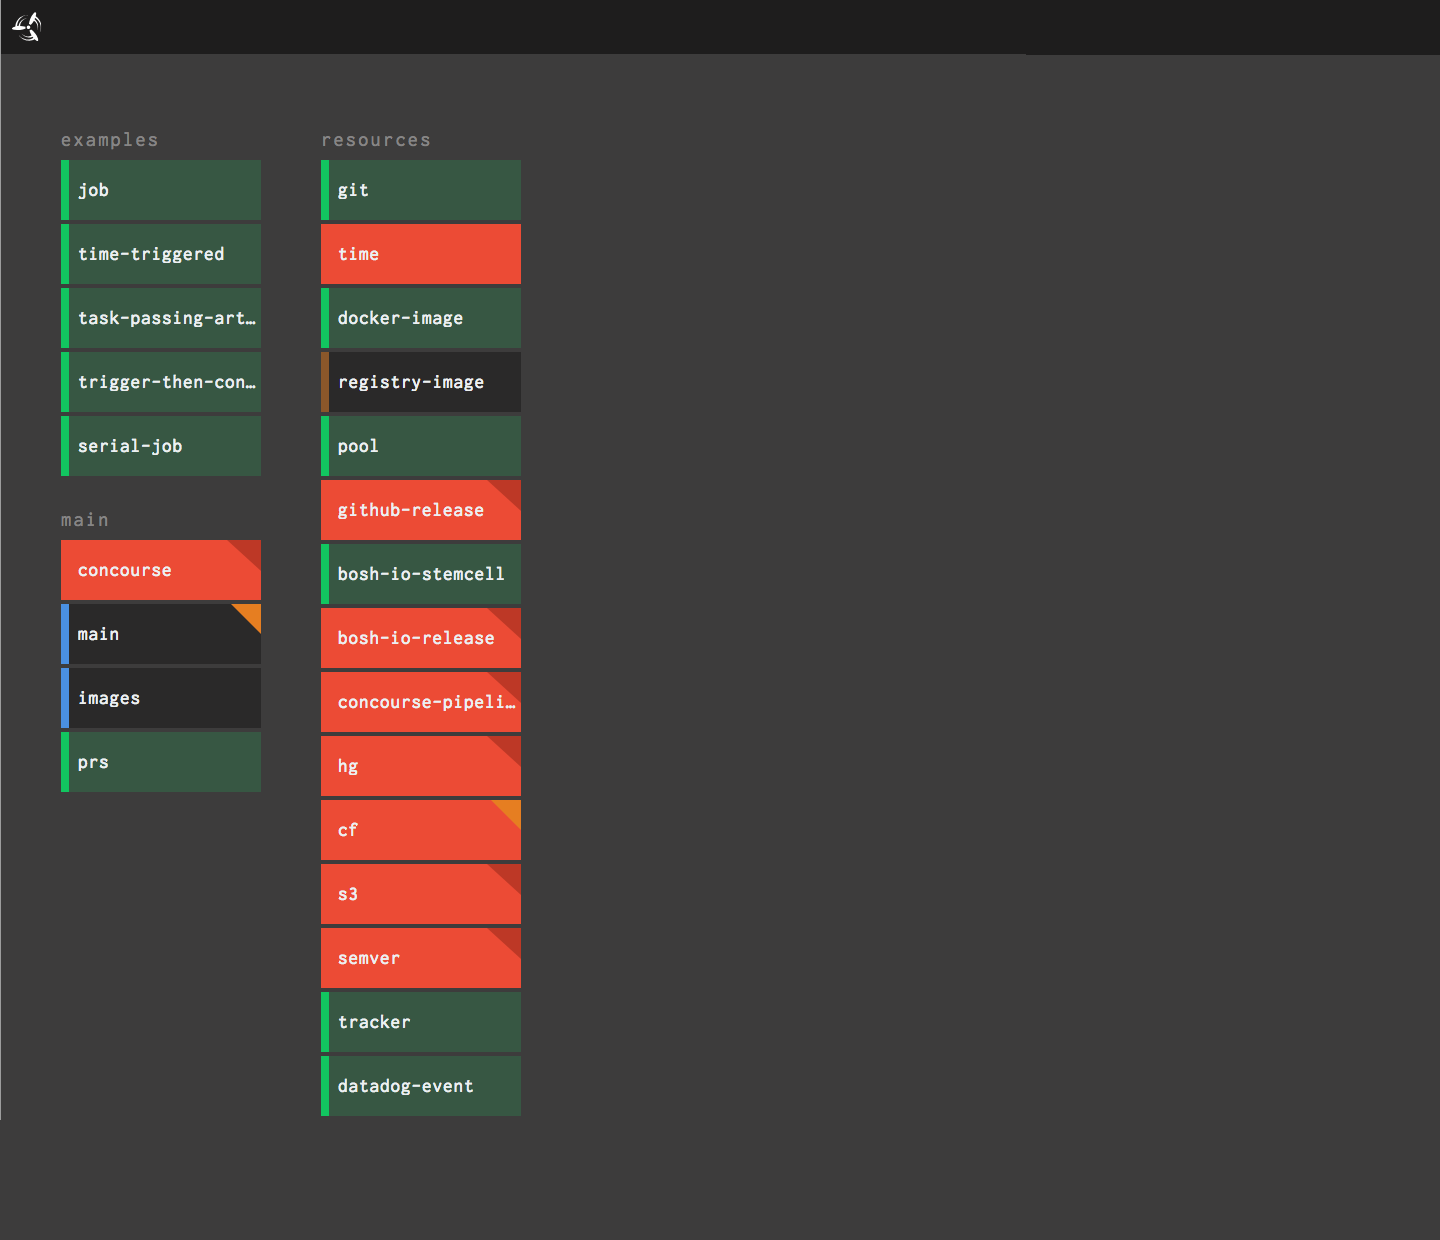Open the github-release pipeline

420,509
